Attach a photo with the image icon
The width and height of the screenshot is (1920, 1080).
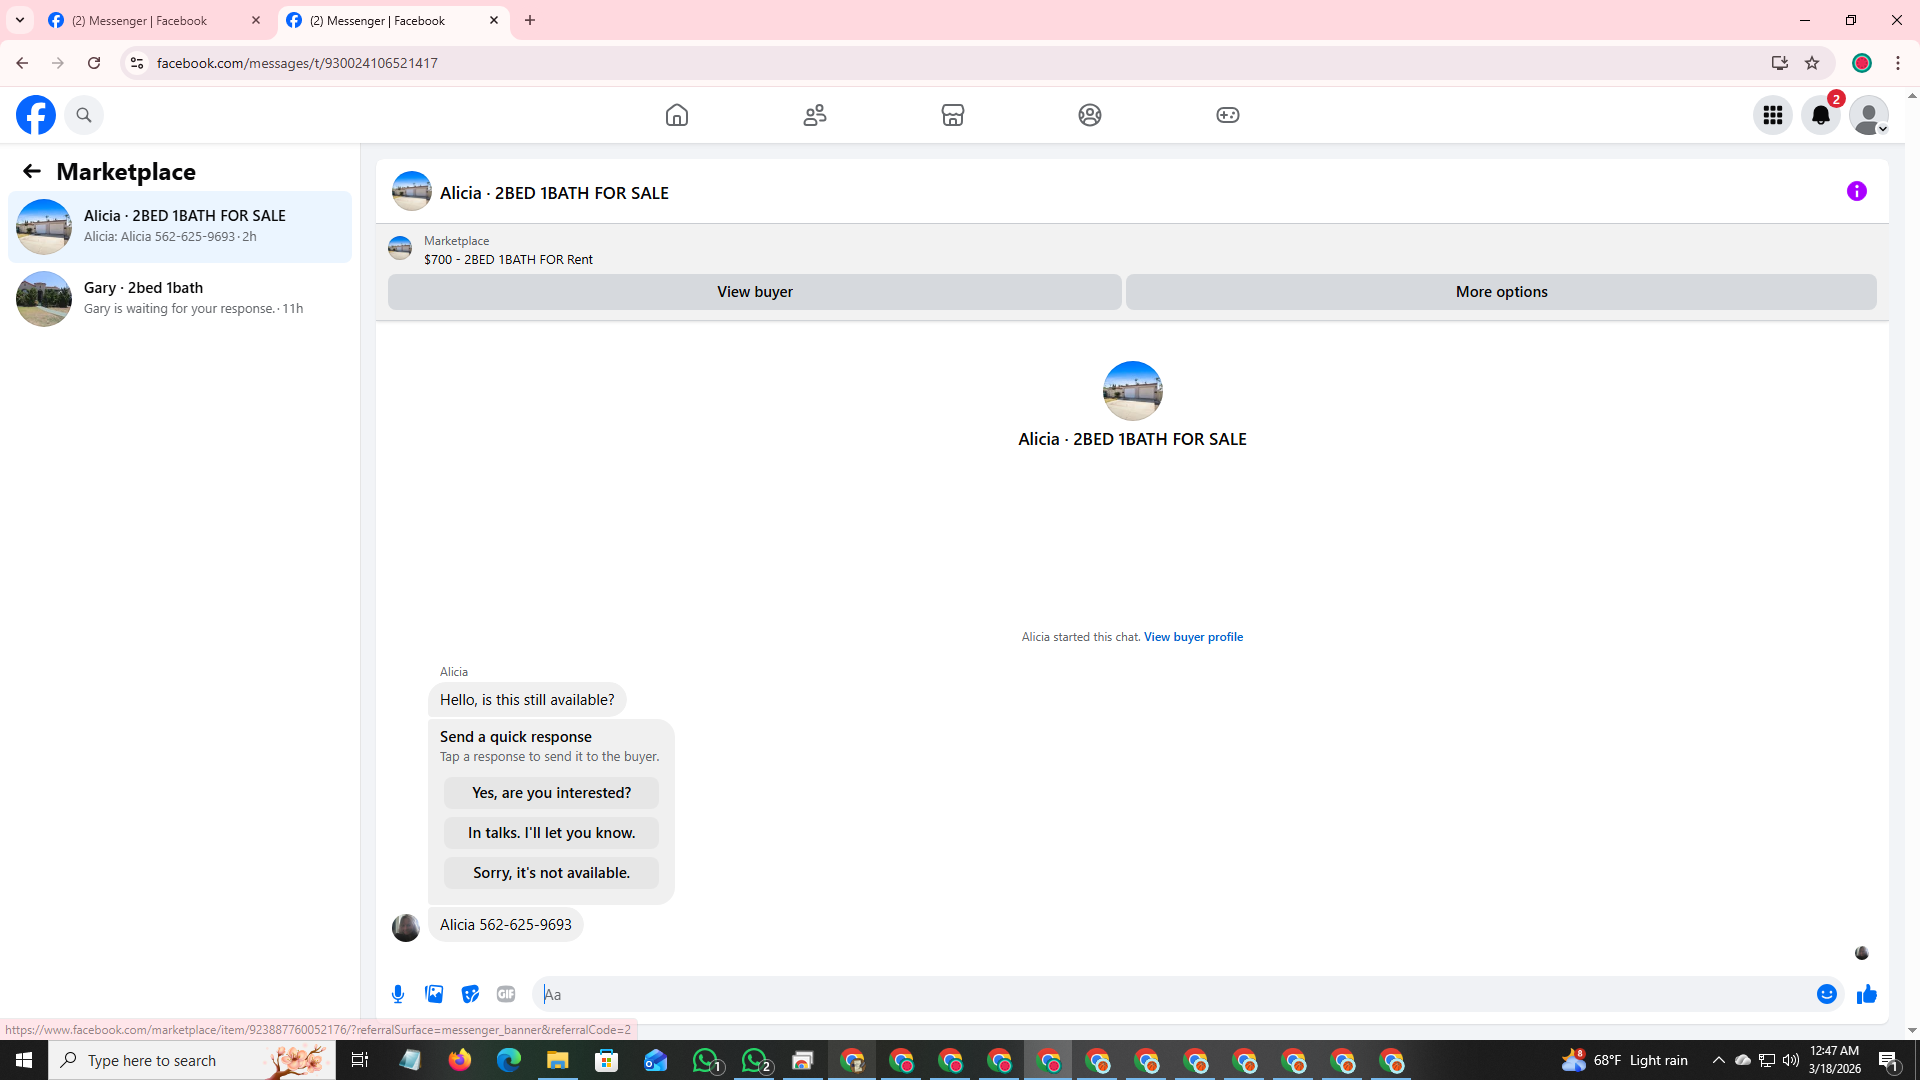click(x=434, y=994)
